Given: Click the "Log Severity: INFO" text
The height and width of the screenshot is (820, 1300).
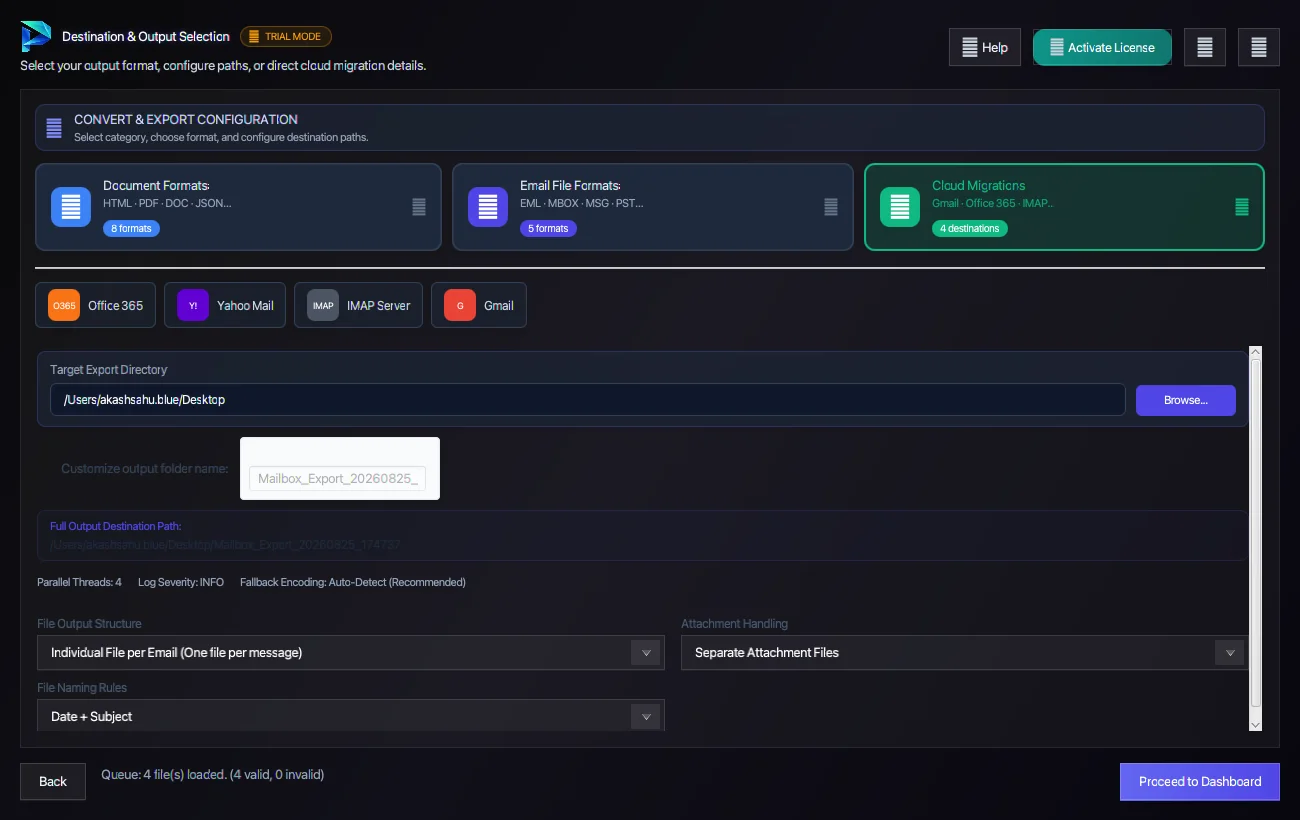Looking at the screenshot, I should pyautogui.click(x=181, y=582).
